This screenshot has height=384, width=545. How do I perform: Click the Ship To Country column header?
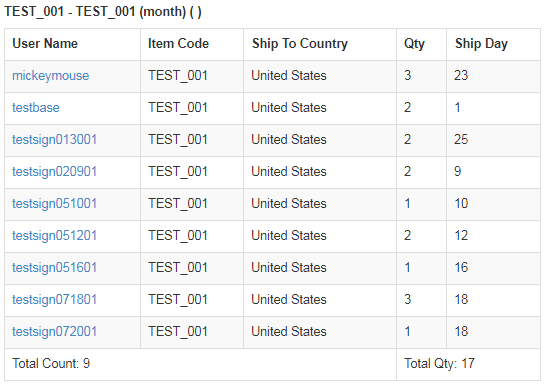click(300, 44)
